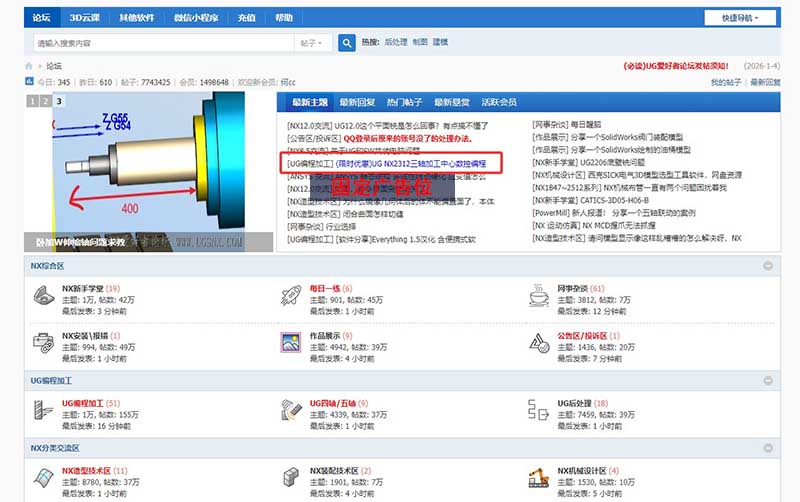Open the 我的帖子 link

pyautogui.click(x=725, y=82)
